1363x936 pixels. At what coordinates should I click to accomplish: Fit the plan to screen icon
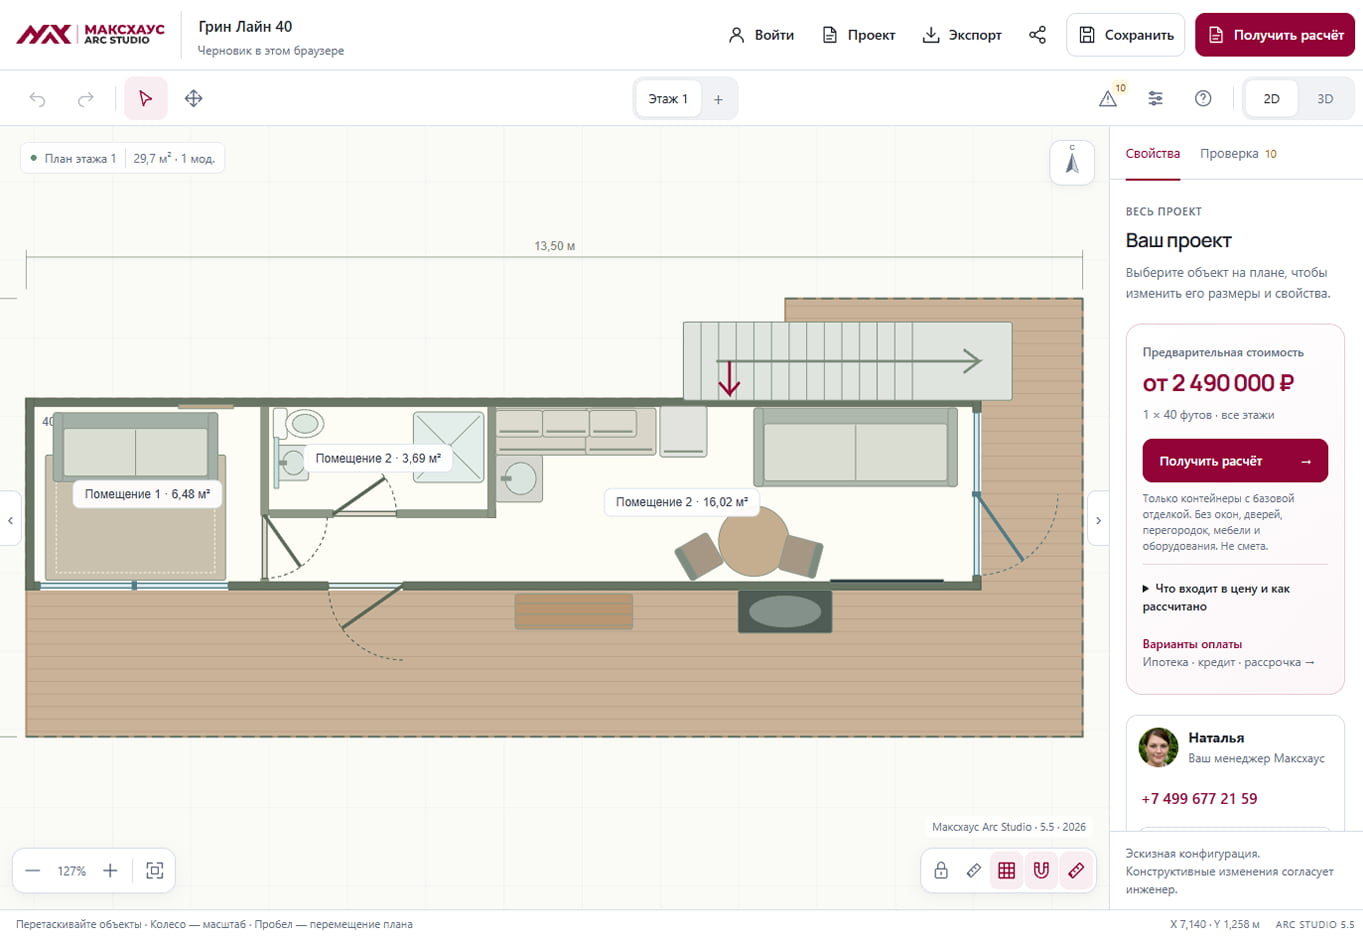(155, 871)
